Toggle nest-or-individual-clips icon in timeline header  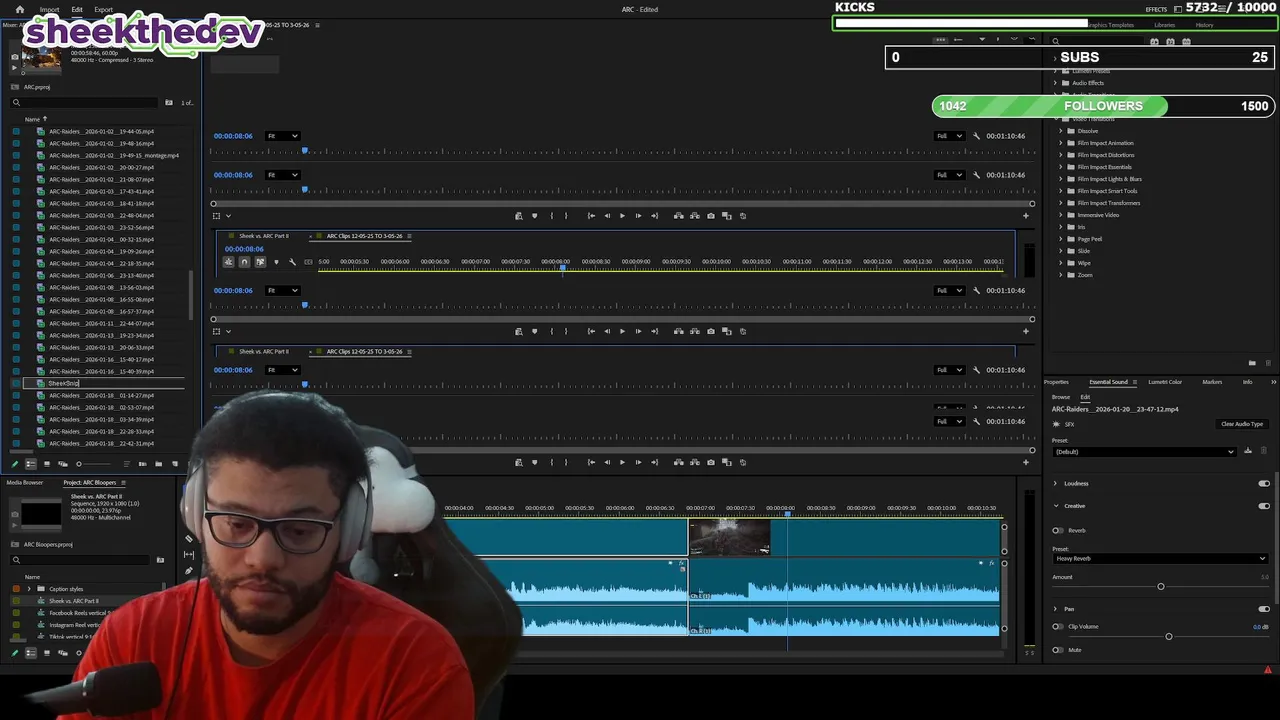click(228, 262)
